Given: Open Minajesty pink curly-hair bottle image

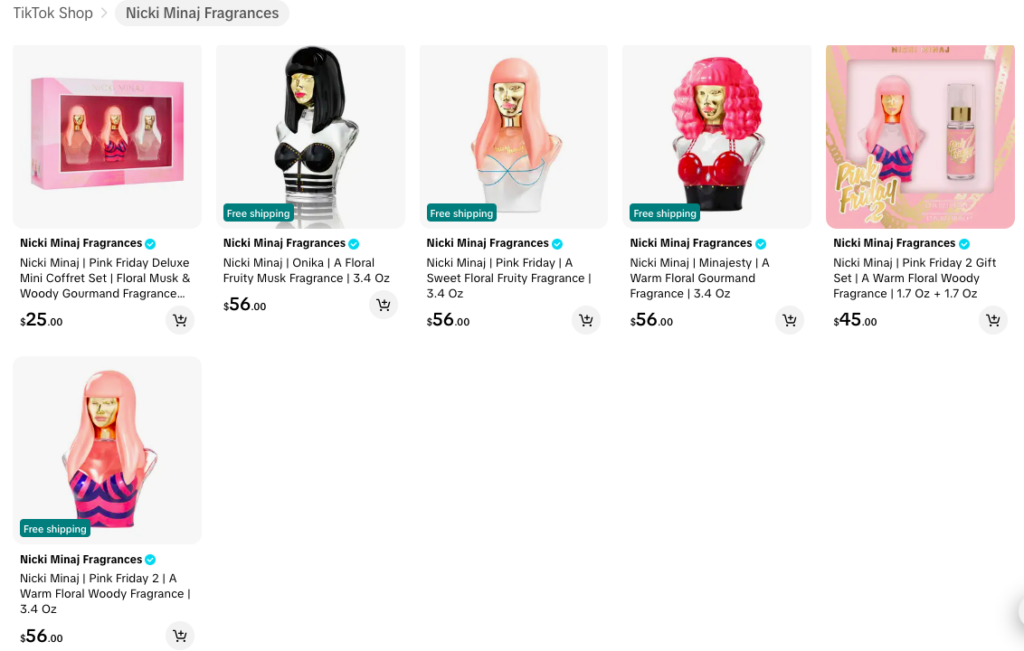Looking at the screenshot, I should pyautogui.click(x=716, y=136).
